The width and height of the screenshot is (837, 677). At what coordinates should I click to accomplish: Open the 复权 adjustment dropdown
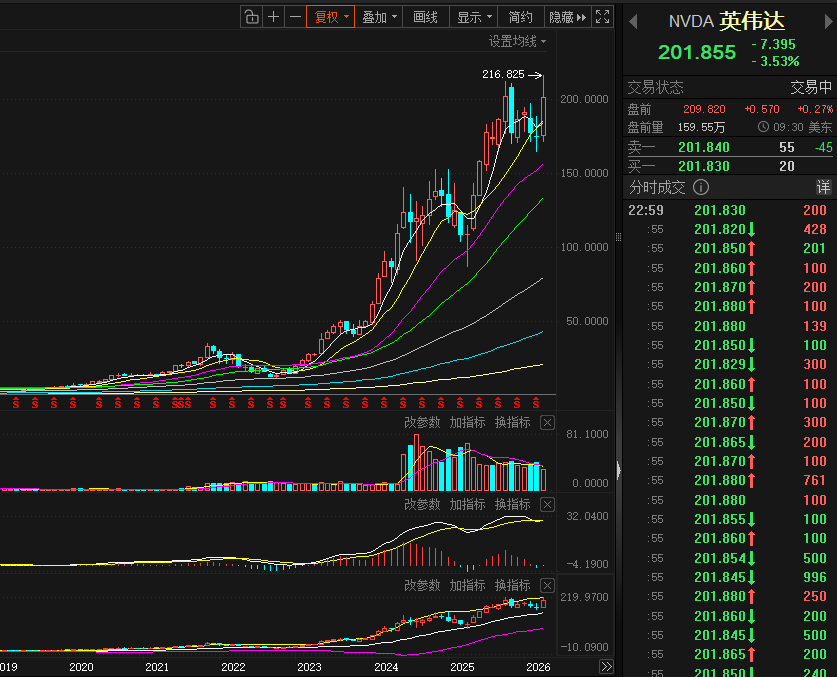[331, 17]
